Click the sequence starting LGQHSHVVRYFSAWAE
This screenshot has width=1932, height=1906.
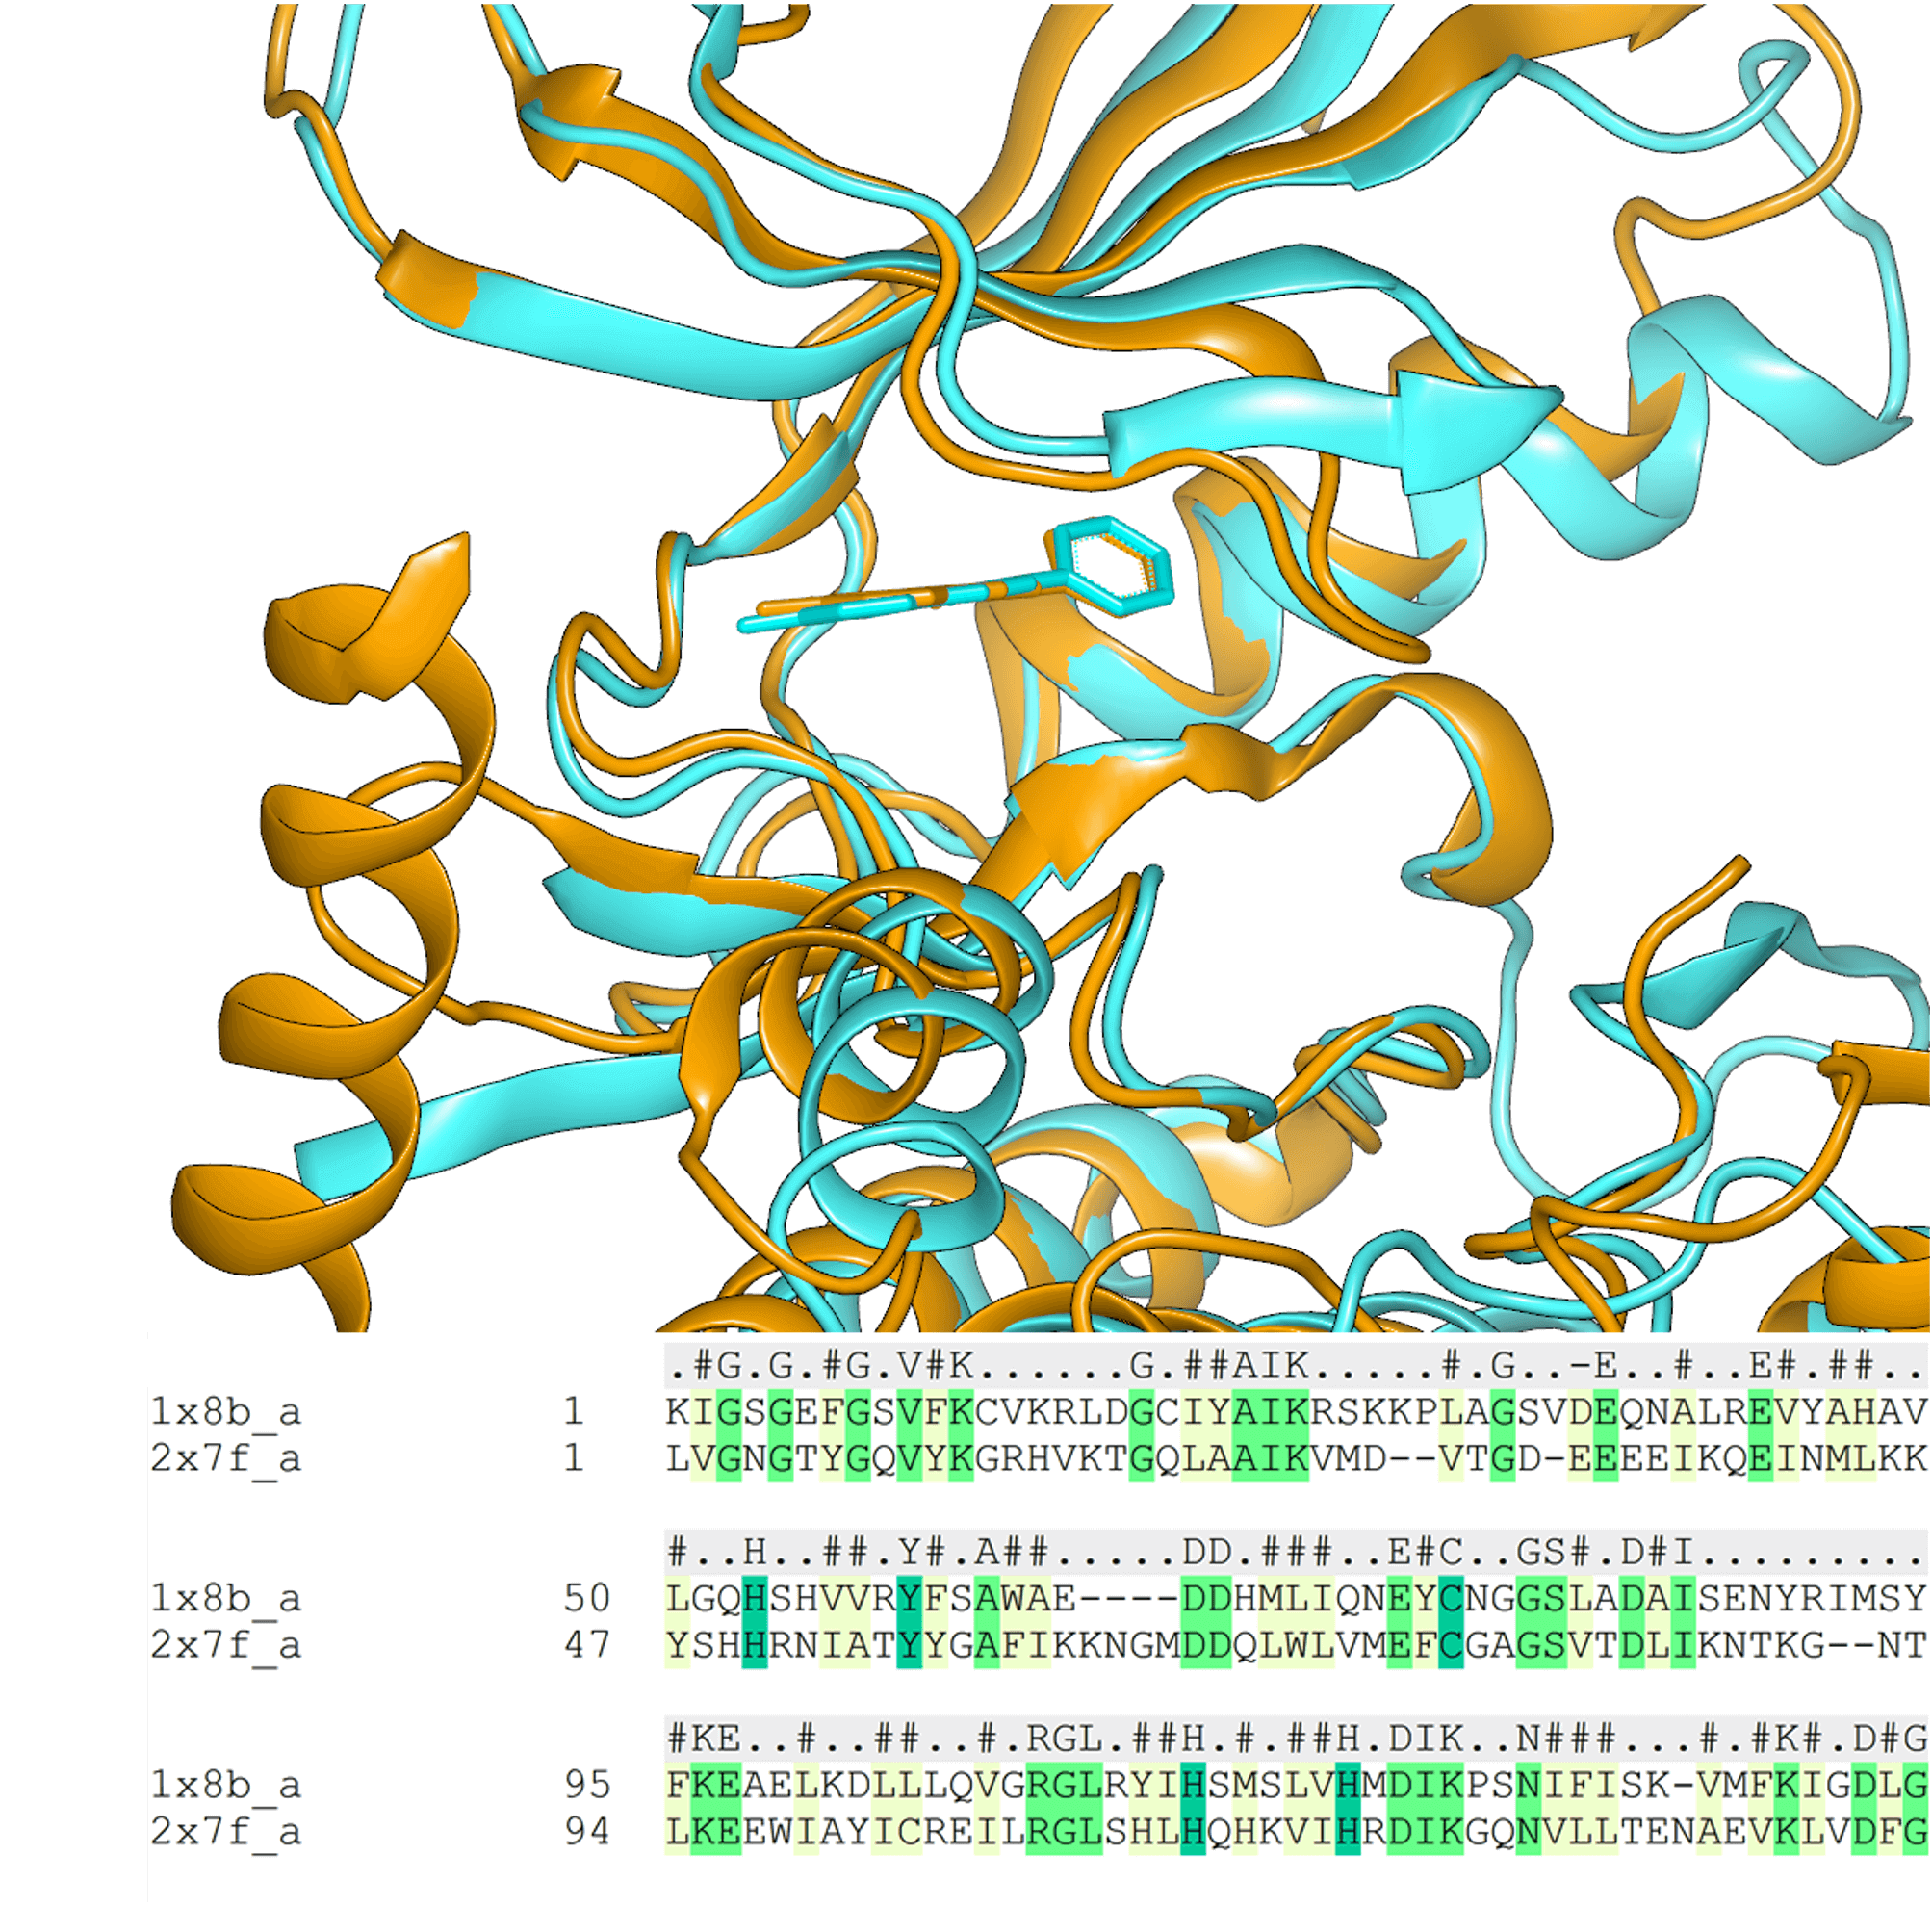click(x=1296, y=1598)
